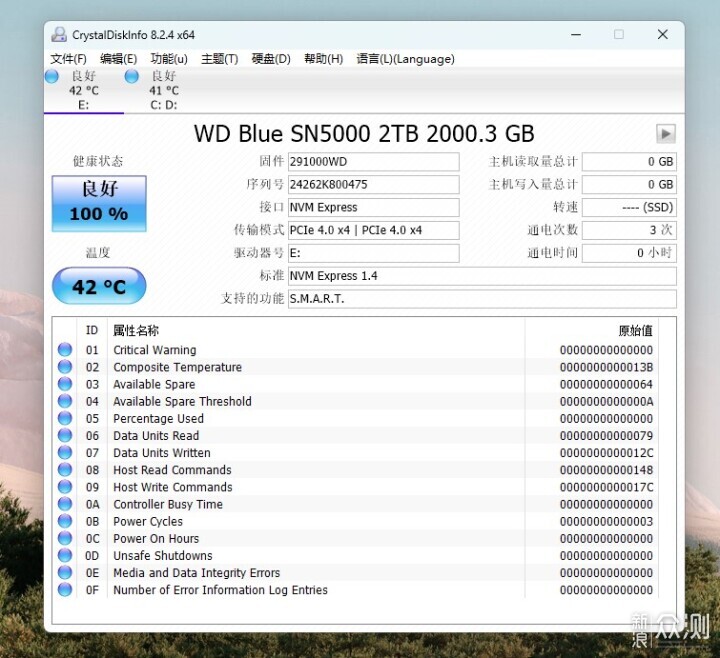Open the 文件(F) menu
Image resolution: width=720 pixels, height=658 pixels.
pyautogui.click(x=68, y=59)
